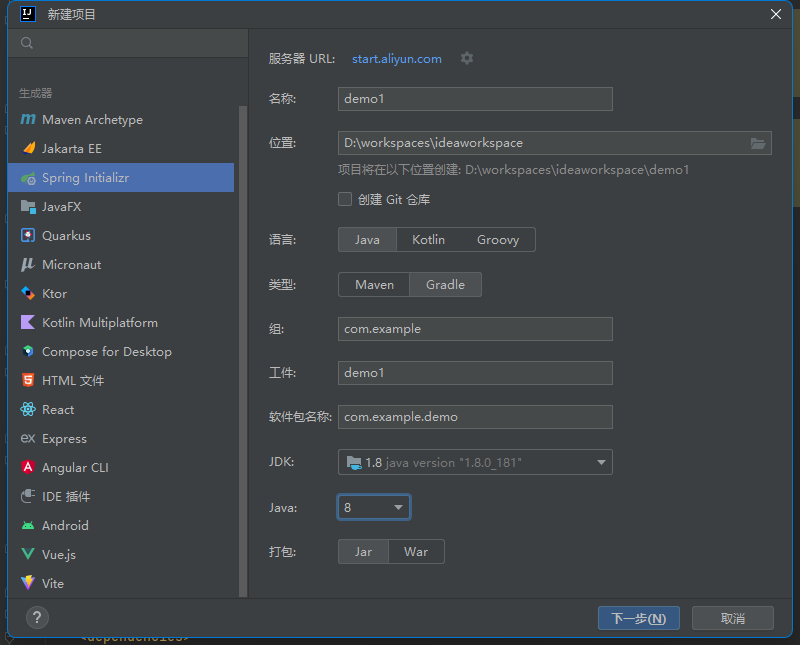Screen dimensions: 800x645
Task: Click the Spring Initializr leaf icon
Action: (x=28, y=178)
